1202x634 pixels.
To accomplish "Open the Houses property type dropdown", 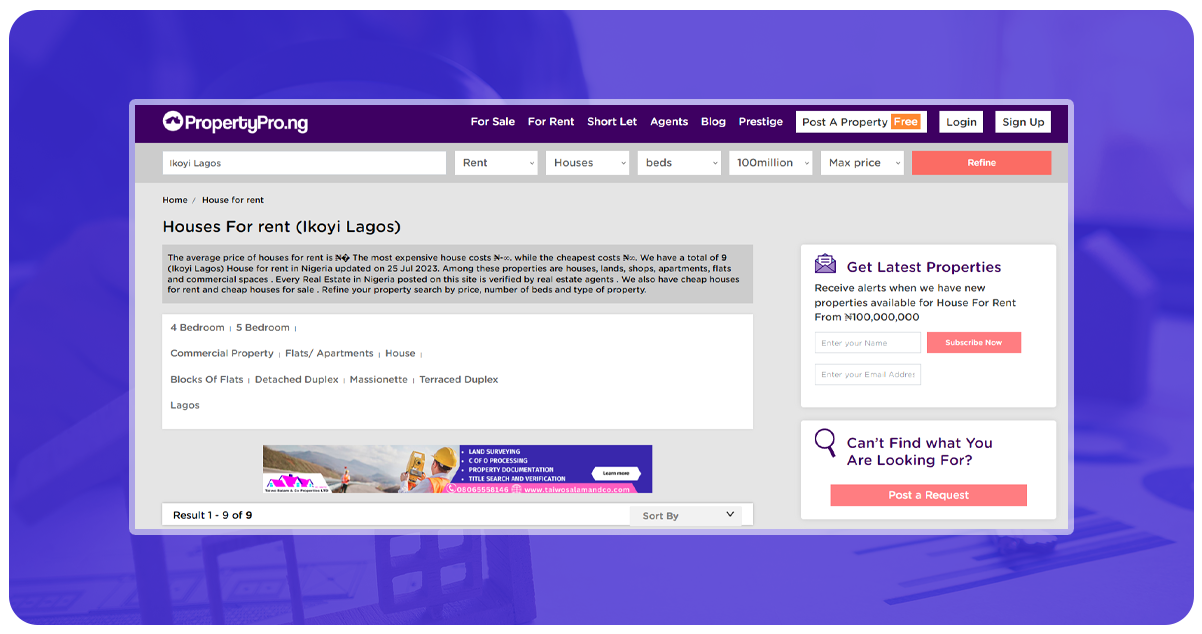I will [x=587, y=163].
